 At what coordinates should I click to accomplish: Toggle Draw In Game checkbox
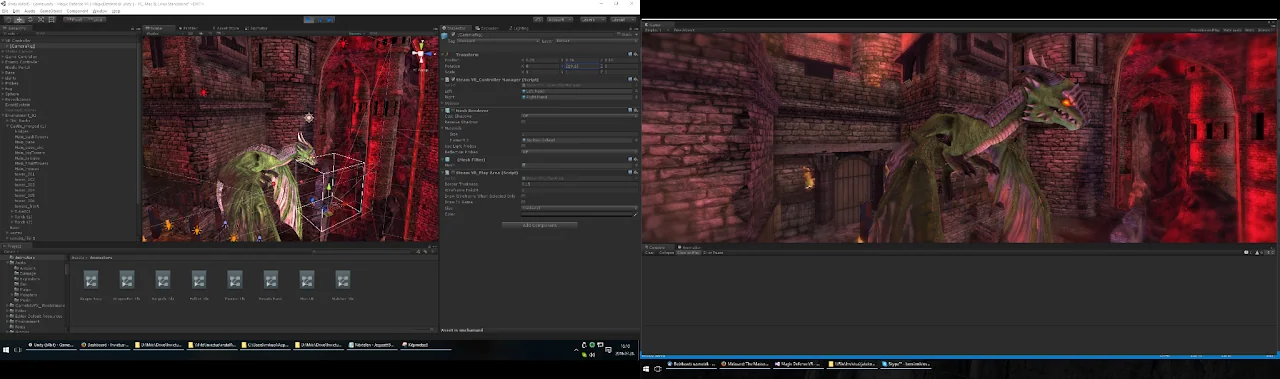click(524, 202)
